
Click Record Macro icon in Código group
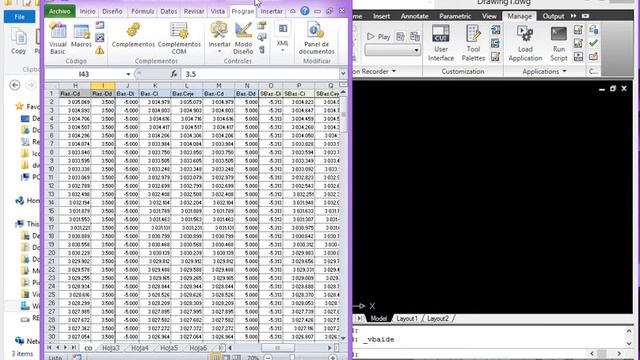pos(100,25)
